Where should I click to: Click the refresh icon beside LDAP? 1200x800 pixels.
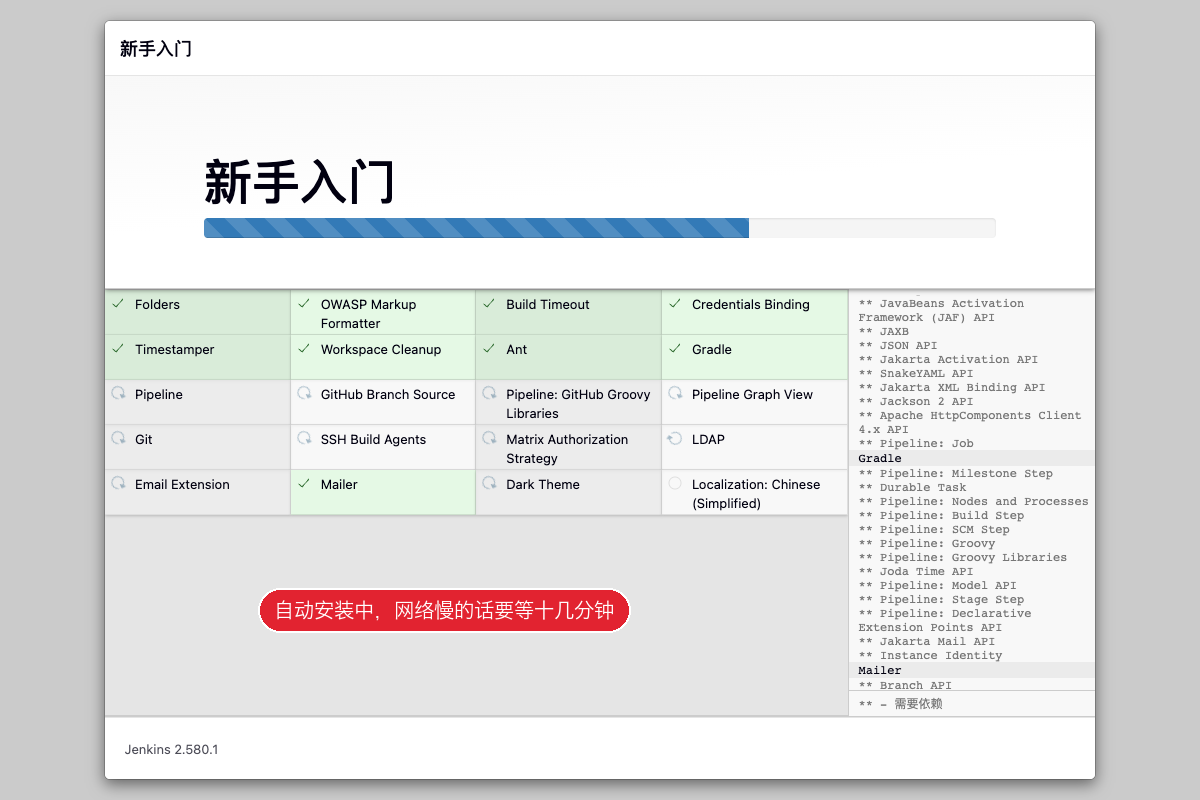(675, 439)
